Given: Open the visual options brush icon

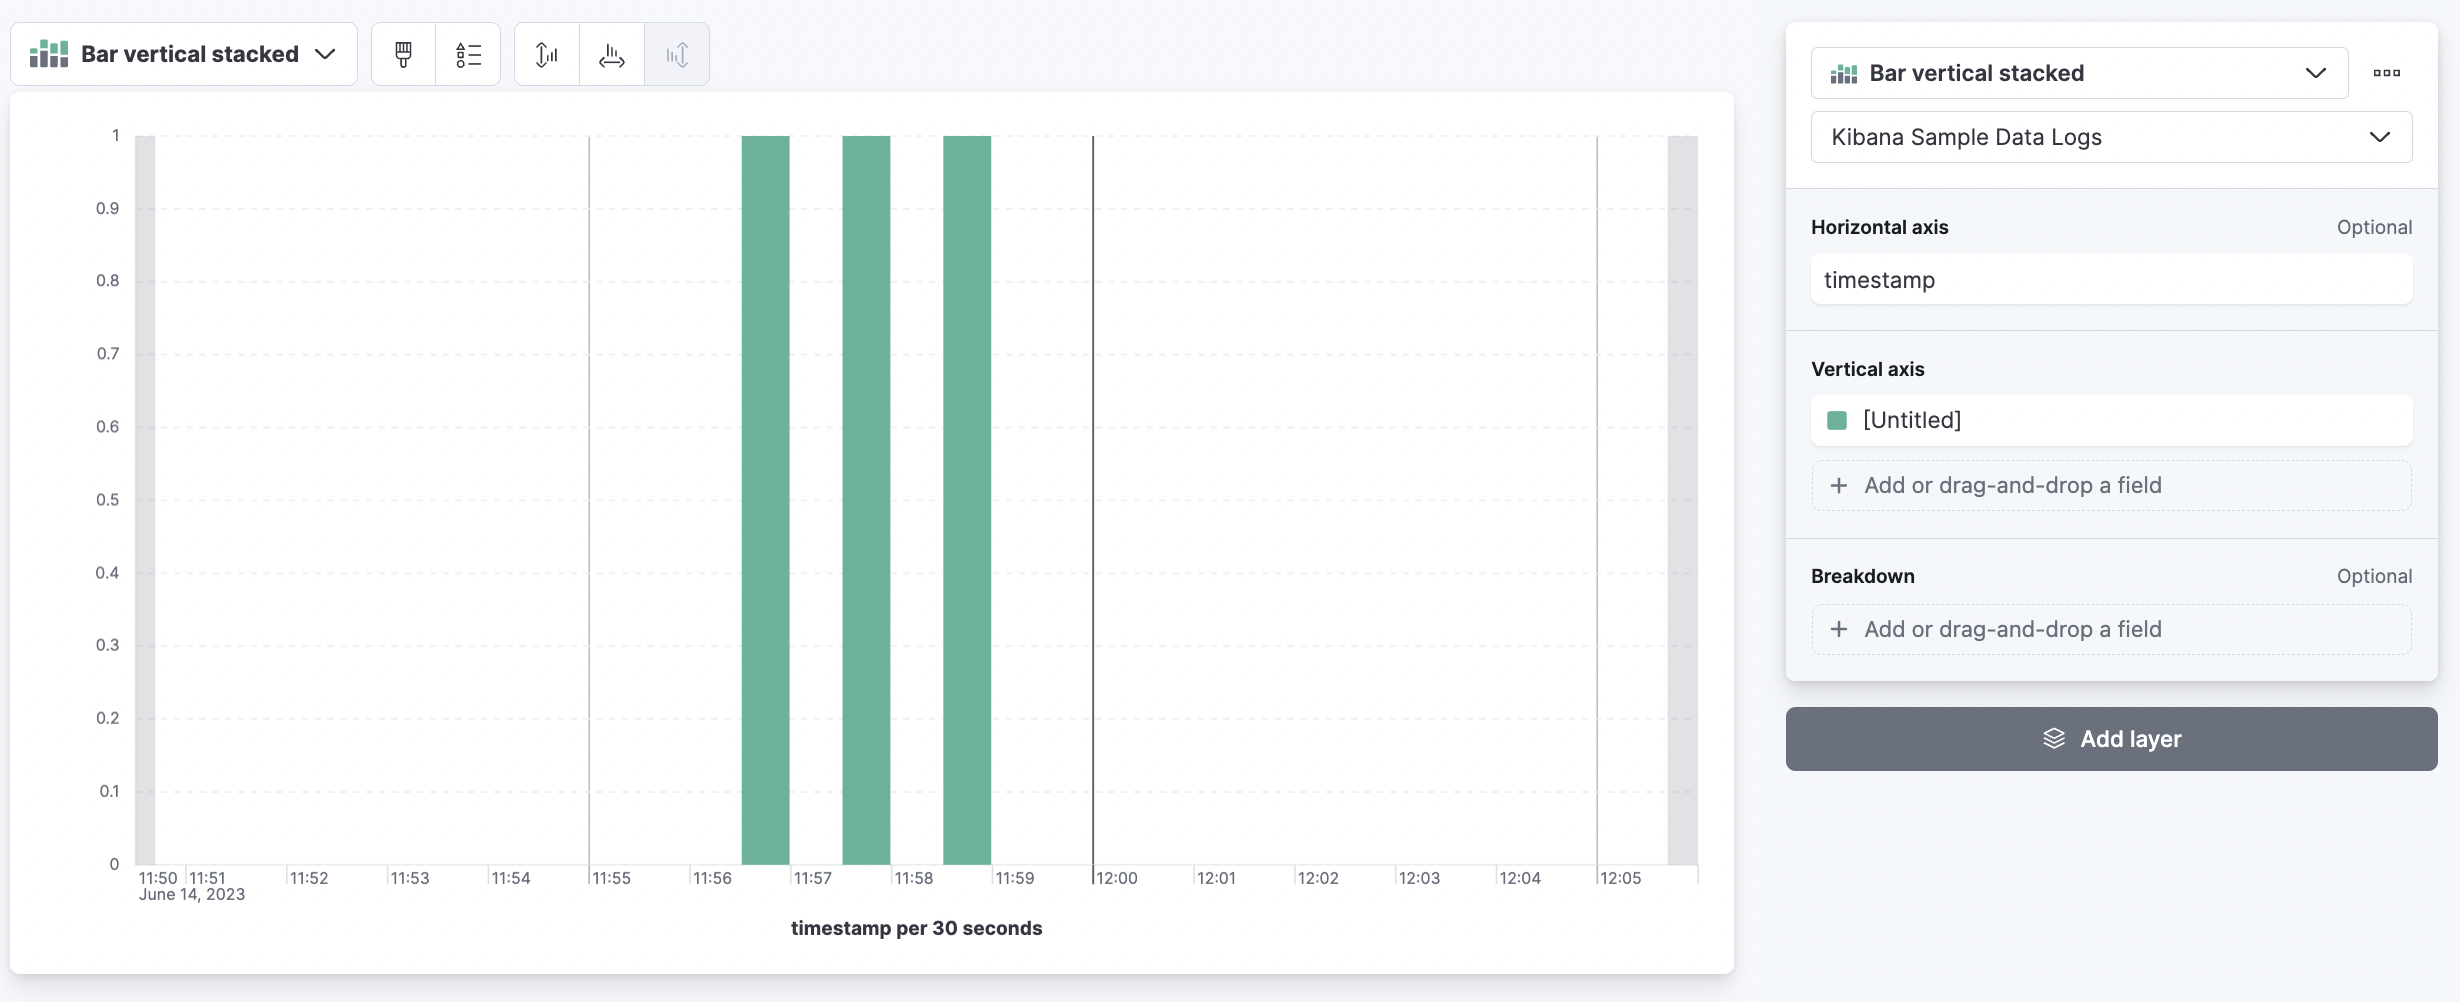Looking at the screenshot, I should click(404, 54).
